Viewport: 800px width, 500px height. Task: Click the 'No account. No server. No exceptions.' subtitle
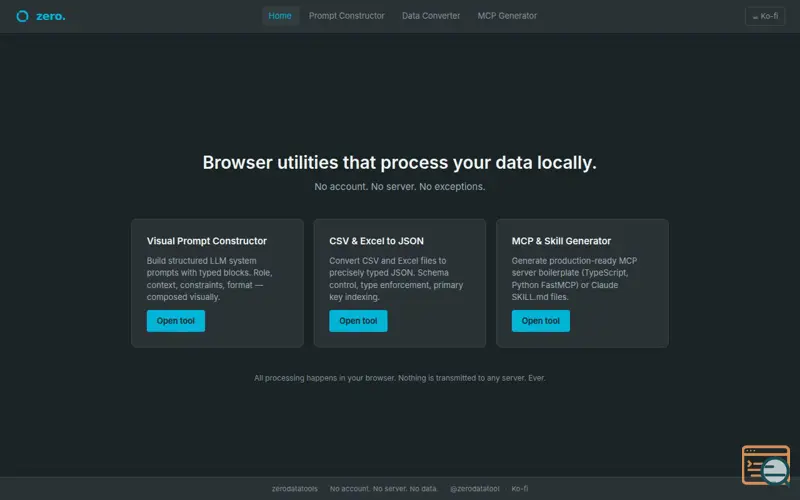click(x=399, y=187)
